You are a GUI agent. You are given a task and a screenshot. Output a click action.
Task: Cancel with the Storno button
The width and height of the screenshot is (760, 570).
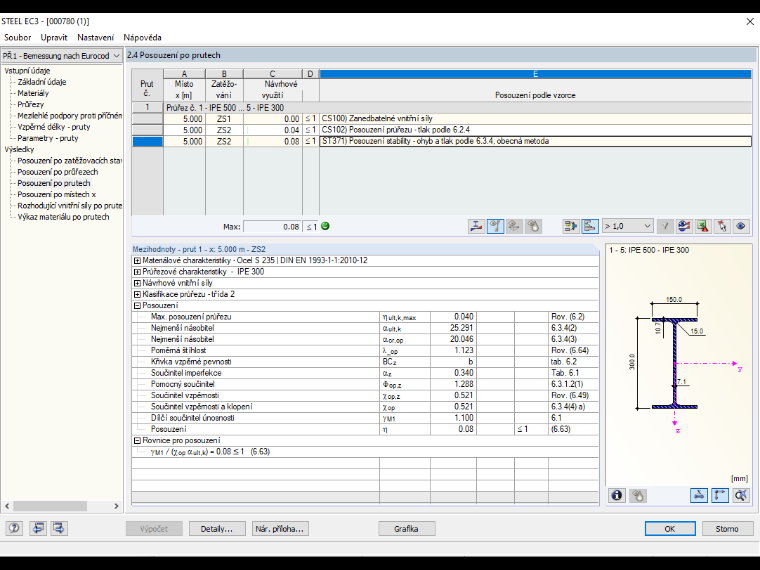pyautogui.click(x=727, y=529)
